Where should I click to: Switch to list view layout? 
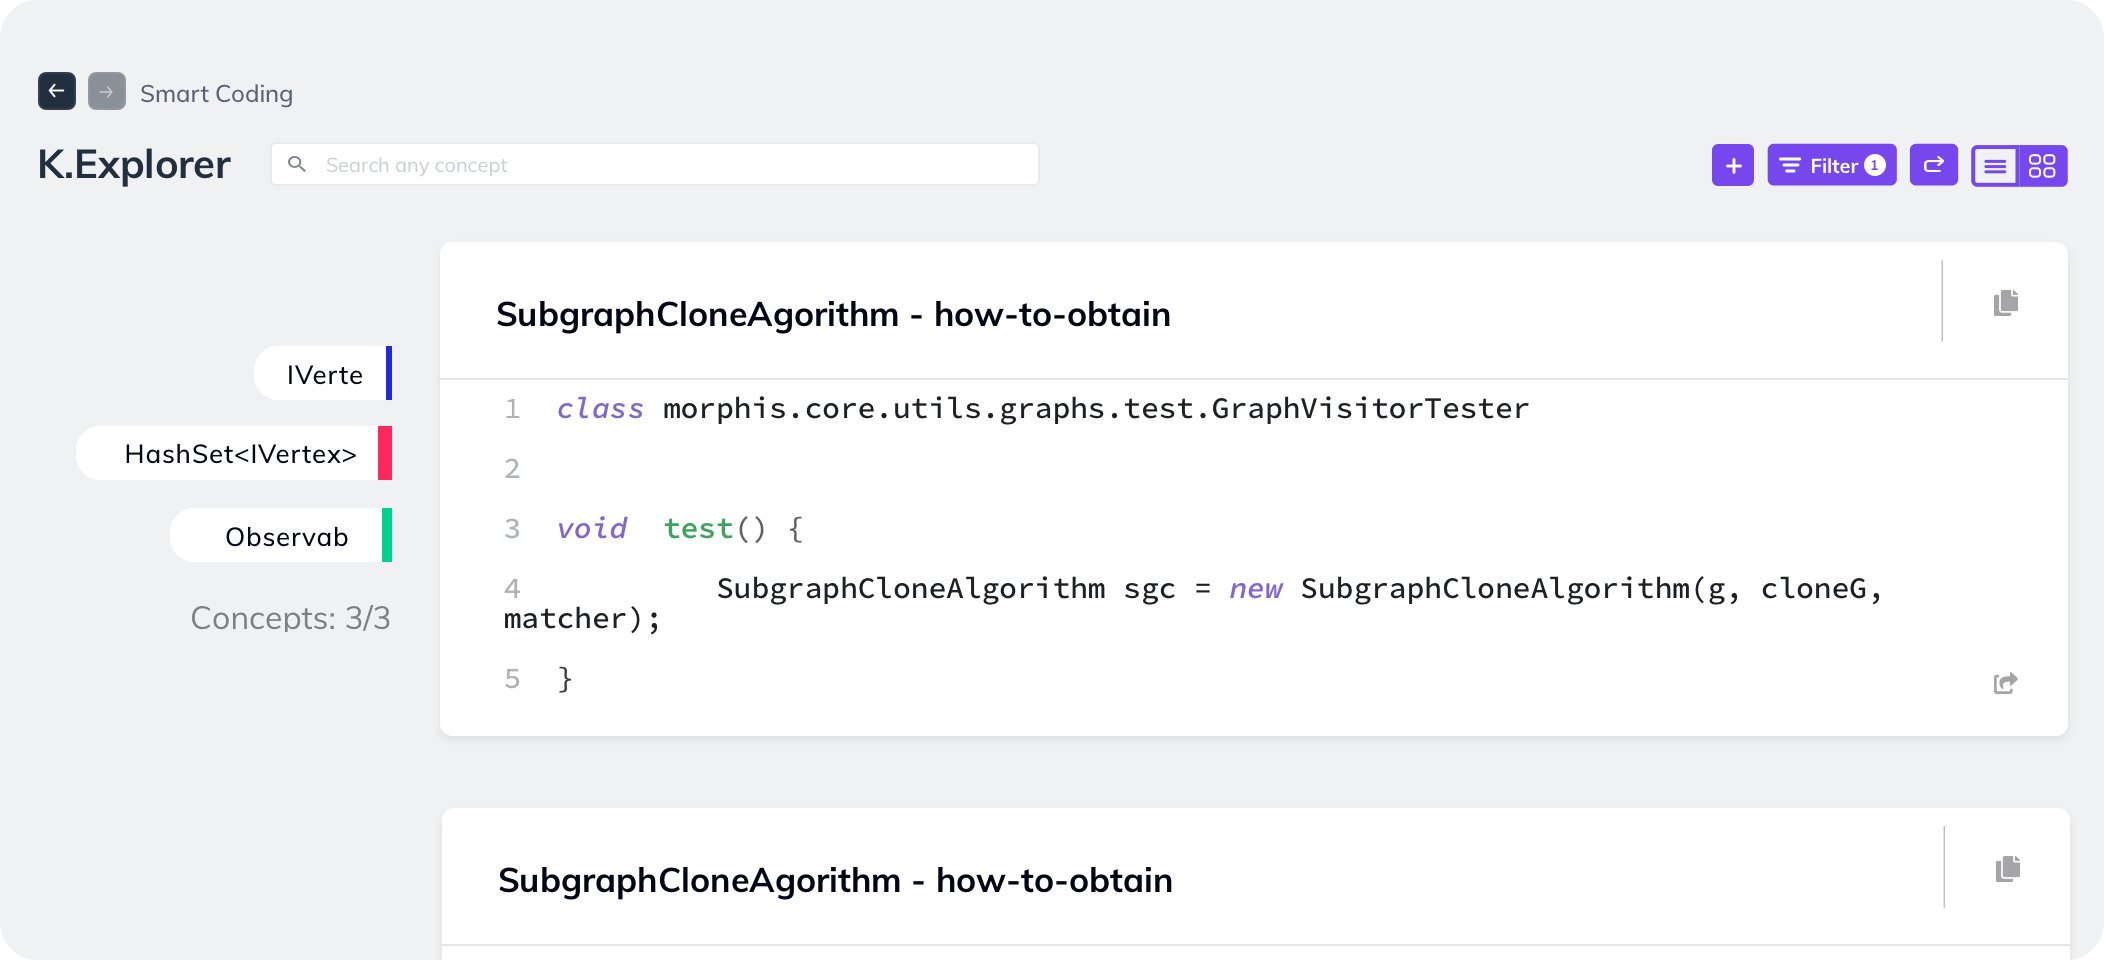(1995, 166)
